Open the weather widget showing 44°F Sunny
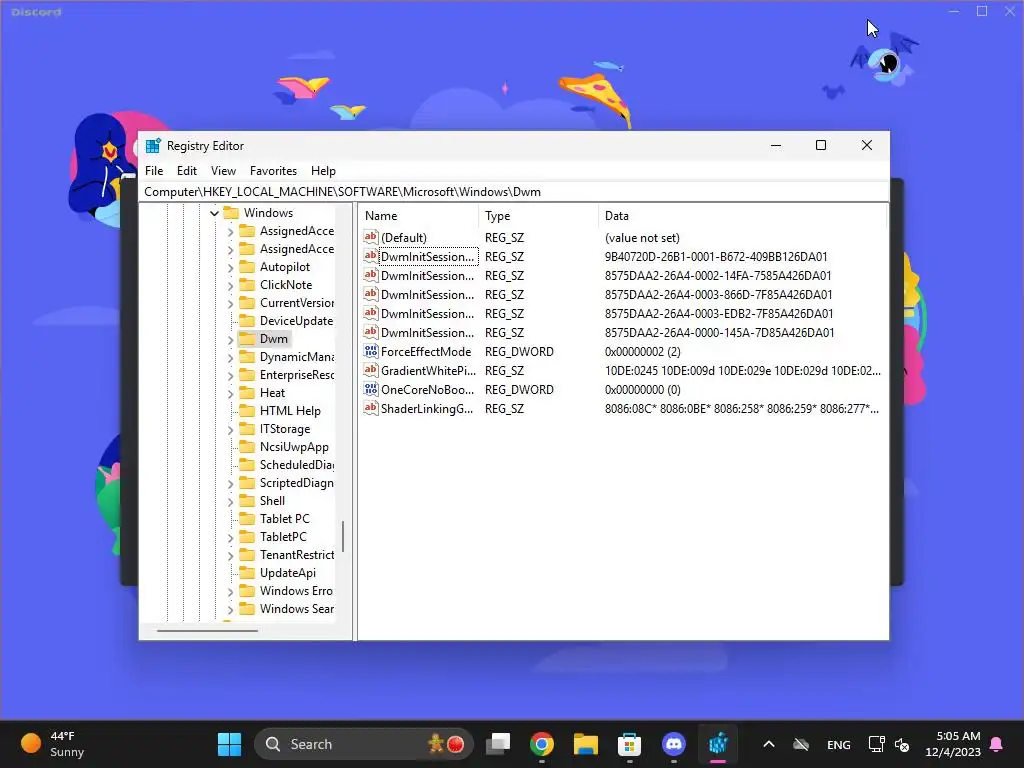 tap(54, 744)
